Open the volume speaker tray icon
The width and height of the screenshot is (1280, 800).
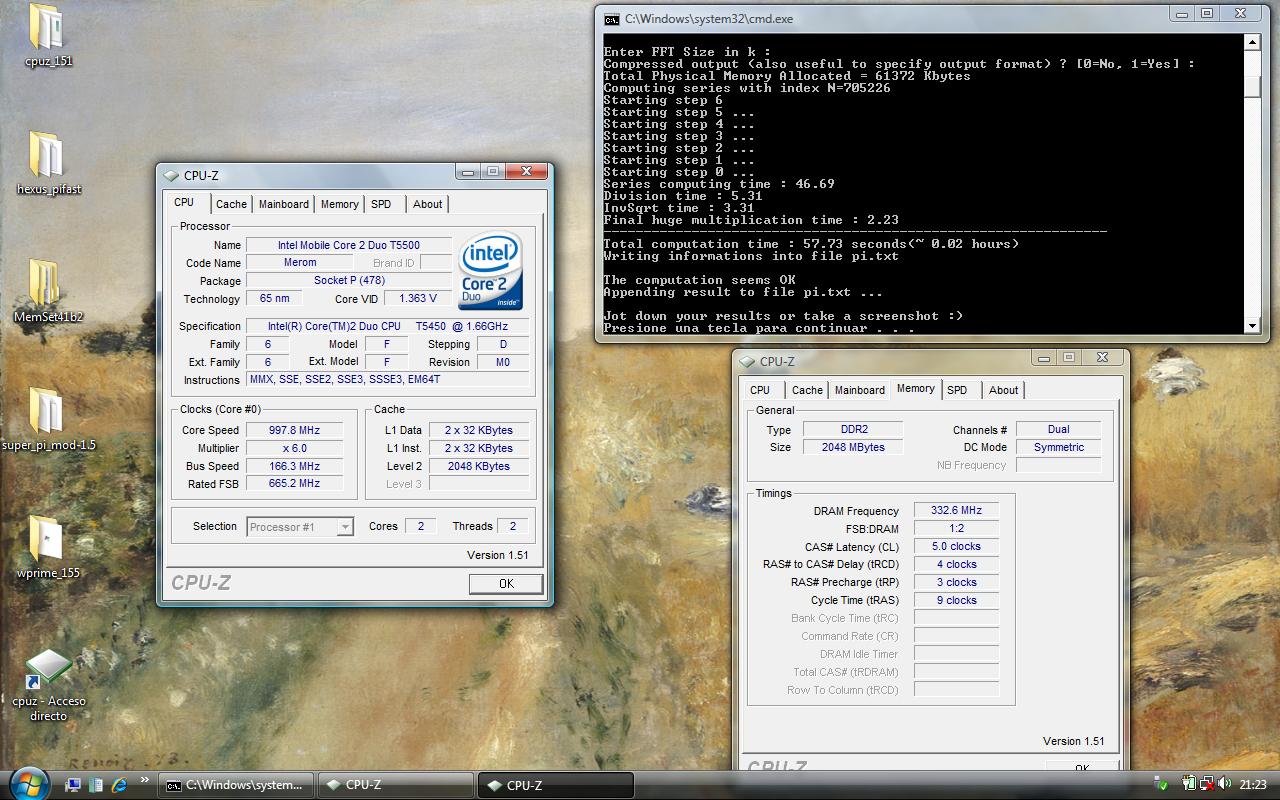coord(1225,785)
